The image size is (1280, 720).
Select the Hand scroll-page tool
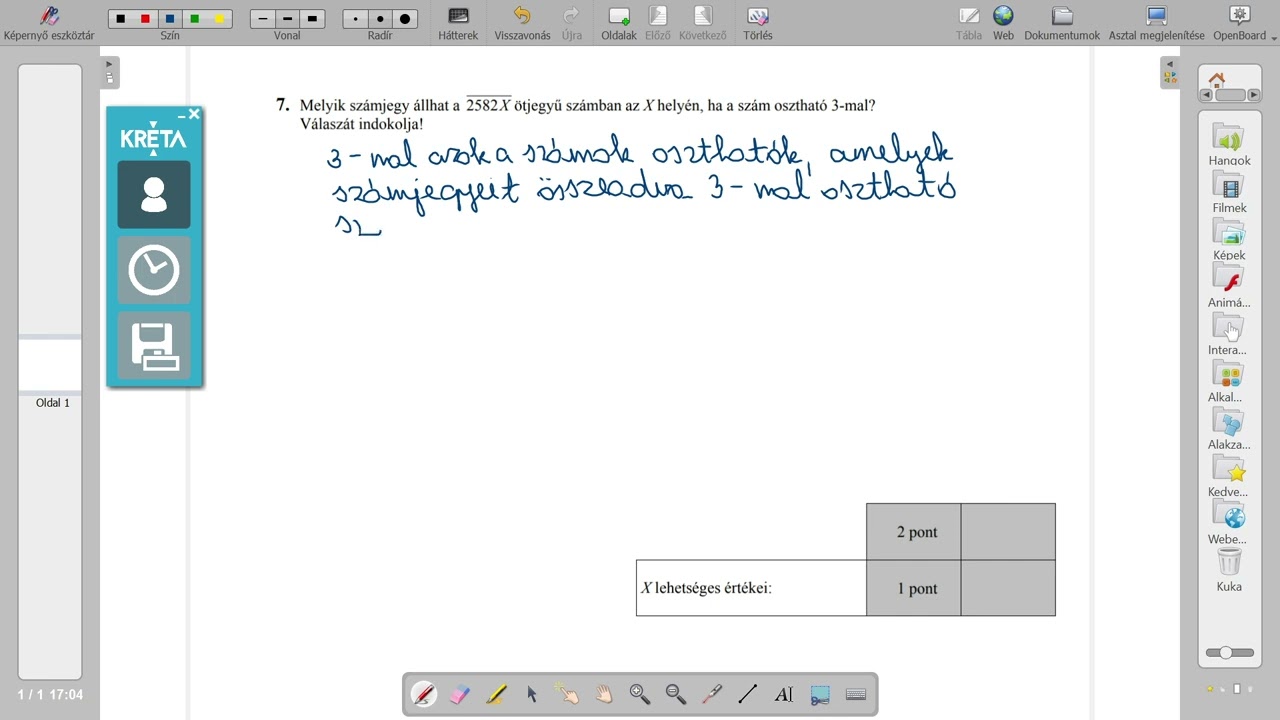pyautogui.click(x=604, y=694)
